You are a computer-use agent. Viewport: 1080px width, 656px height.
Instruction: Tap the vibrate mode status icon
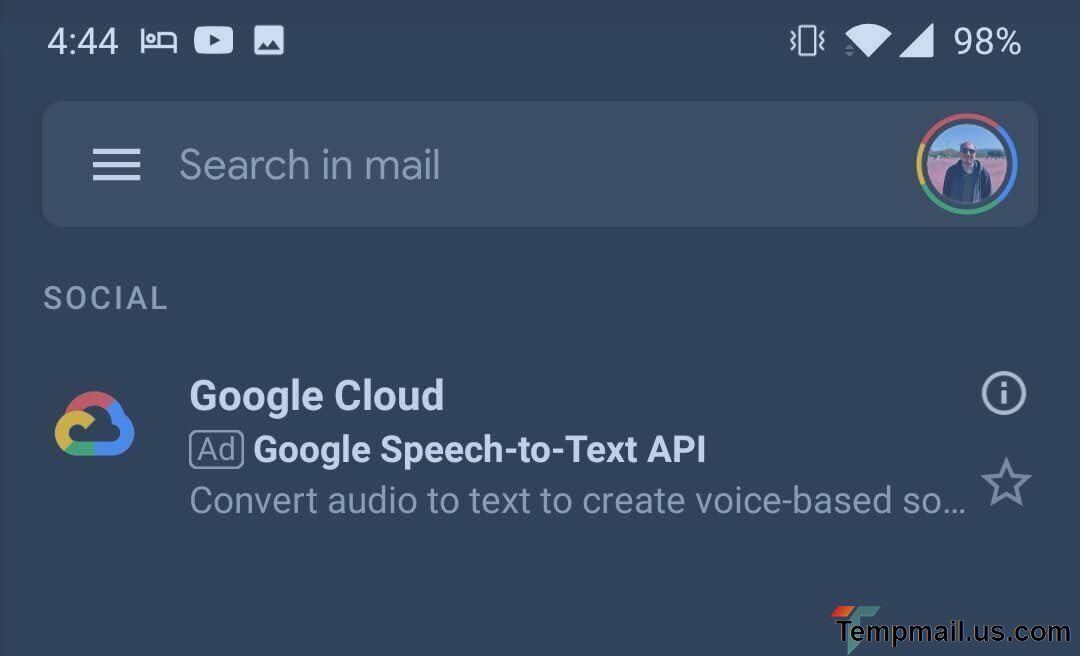[806, 41]
